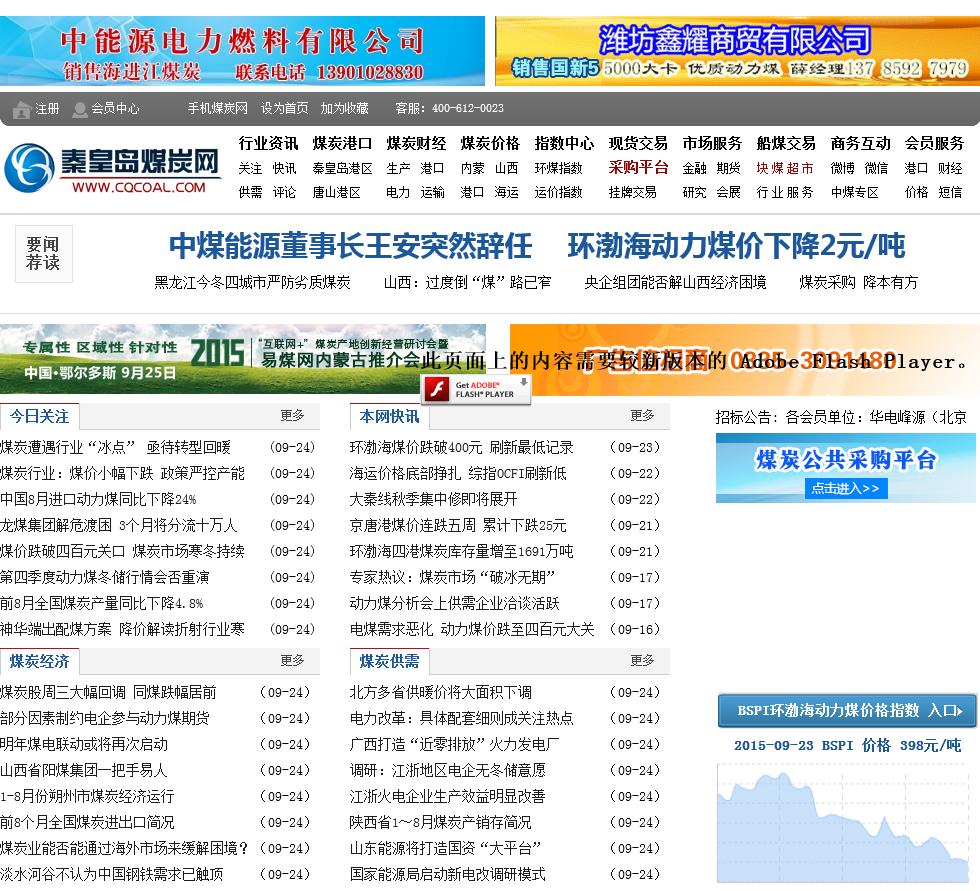Image resolution: width=980 pixels, height=891 pixels.
Task: Open headline 环渤海动力煤价下降2元/吨
Action: click(x=736, y=246)
